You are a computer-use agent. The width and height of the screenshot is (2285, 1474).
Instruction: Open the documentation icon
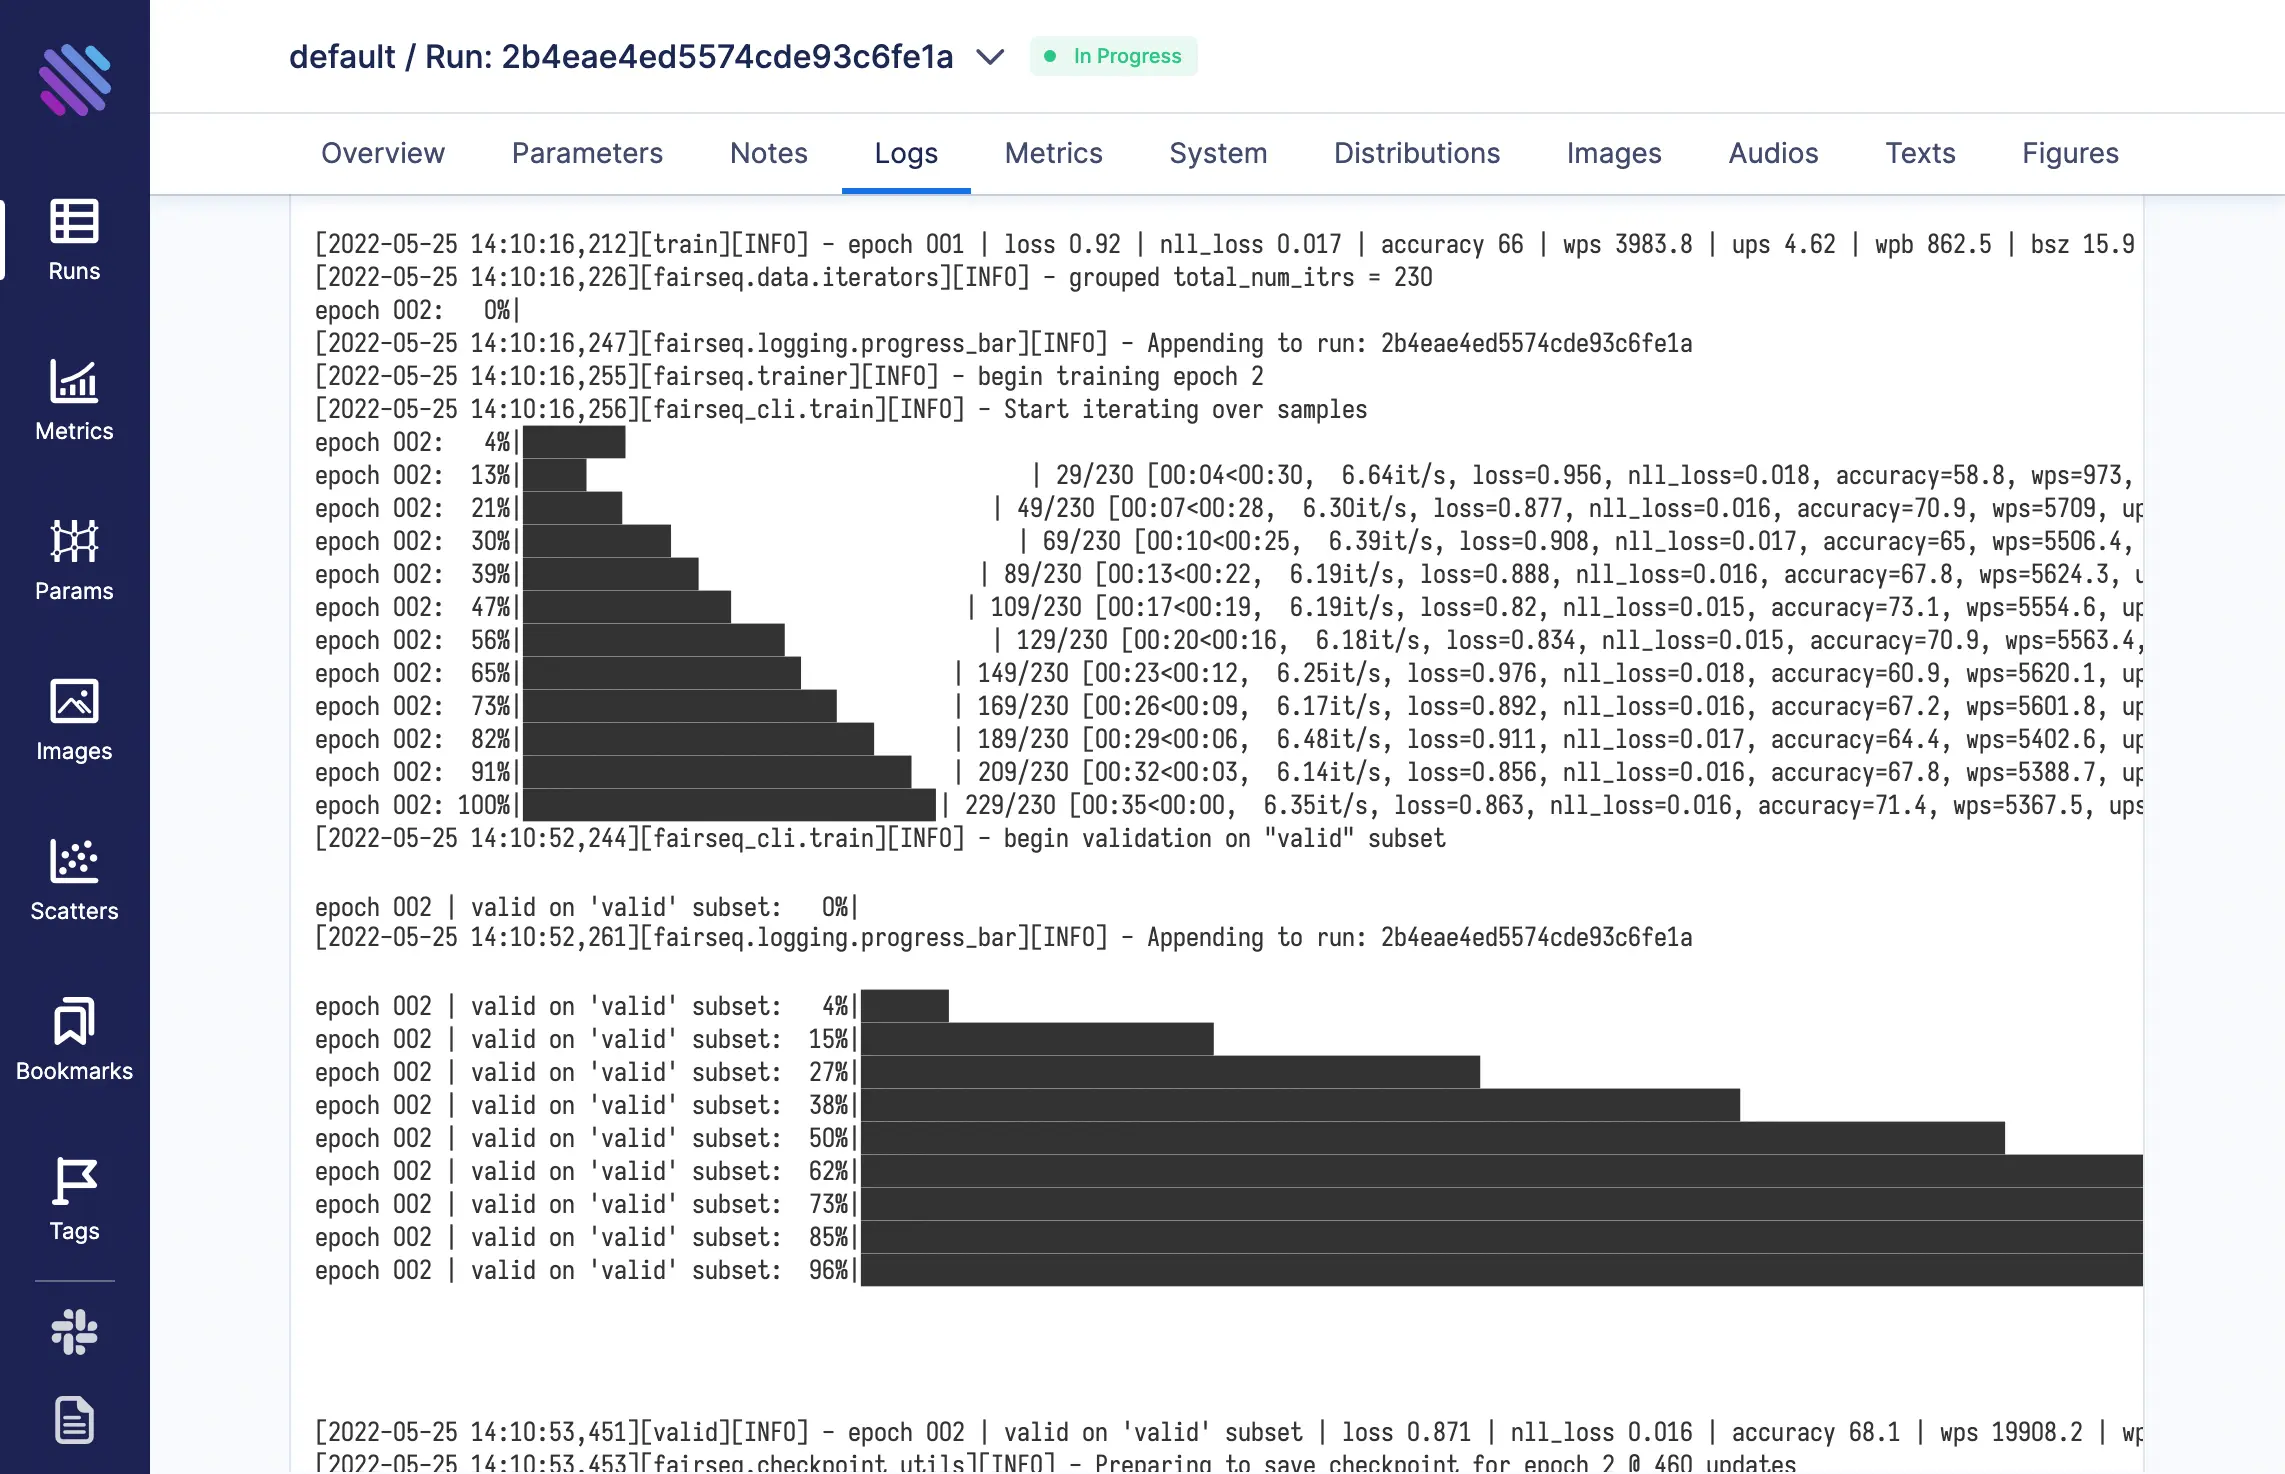[75, 1420]
